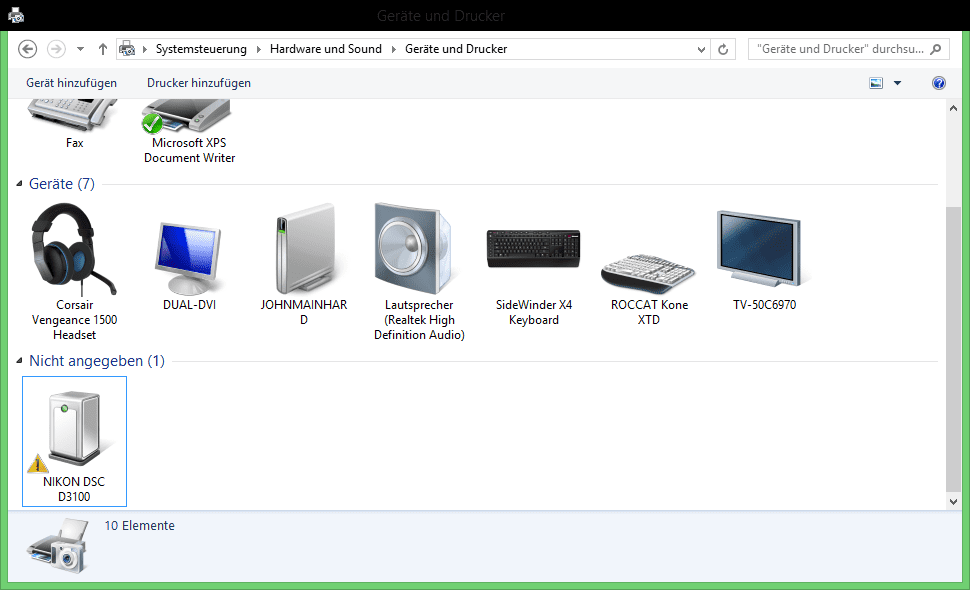The width and height of the screenshot is (970, 590).
Task: Click Gerät hinzufügen
Action: click(x=71, y=83)
